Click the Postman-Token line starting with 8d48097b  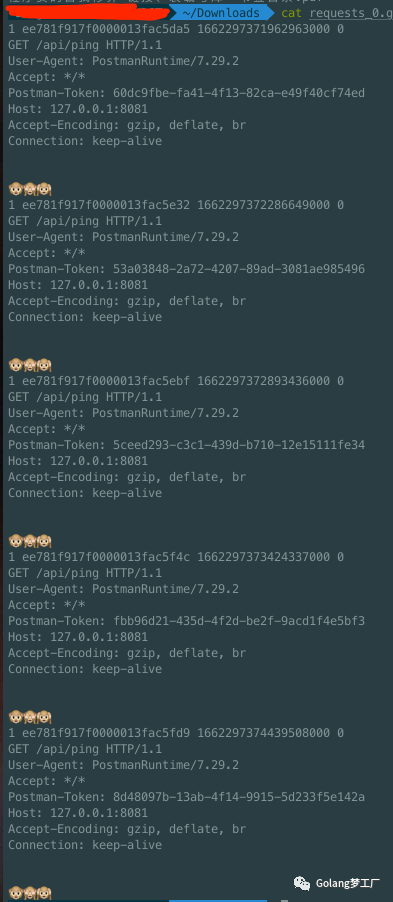tap(186, 797)
